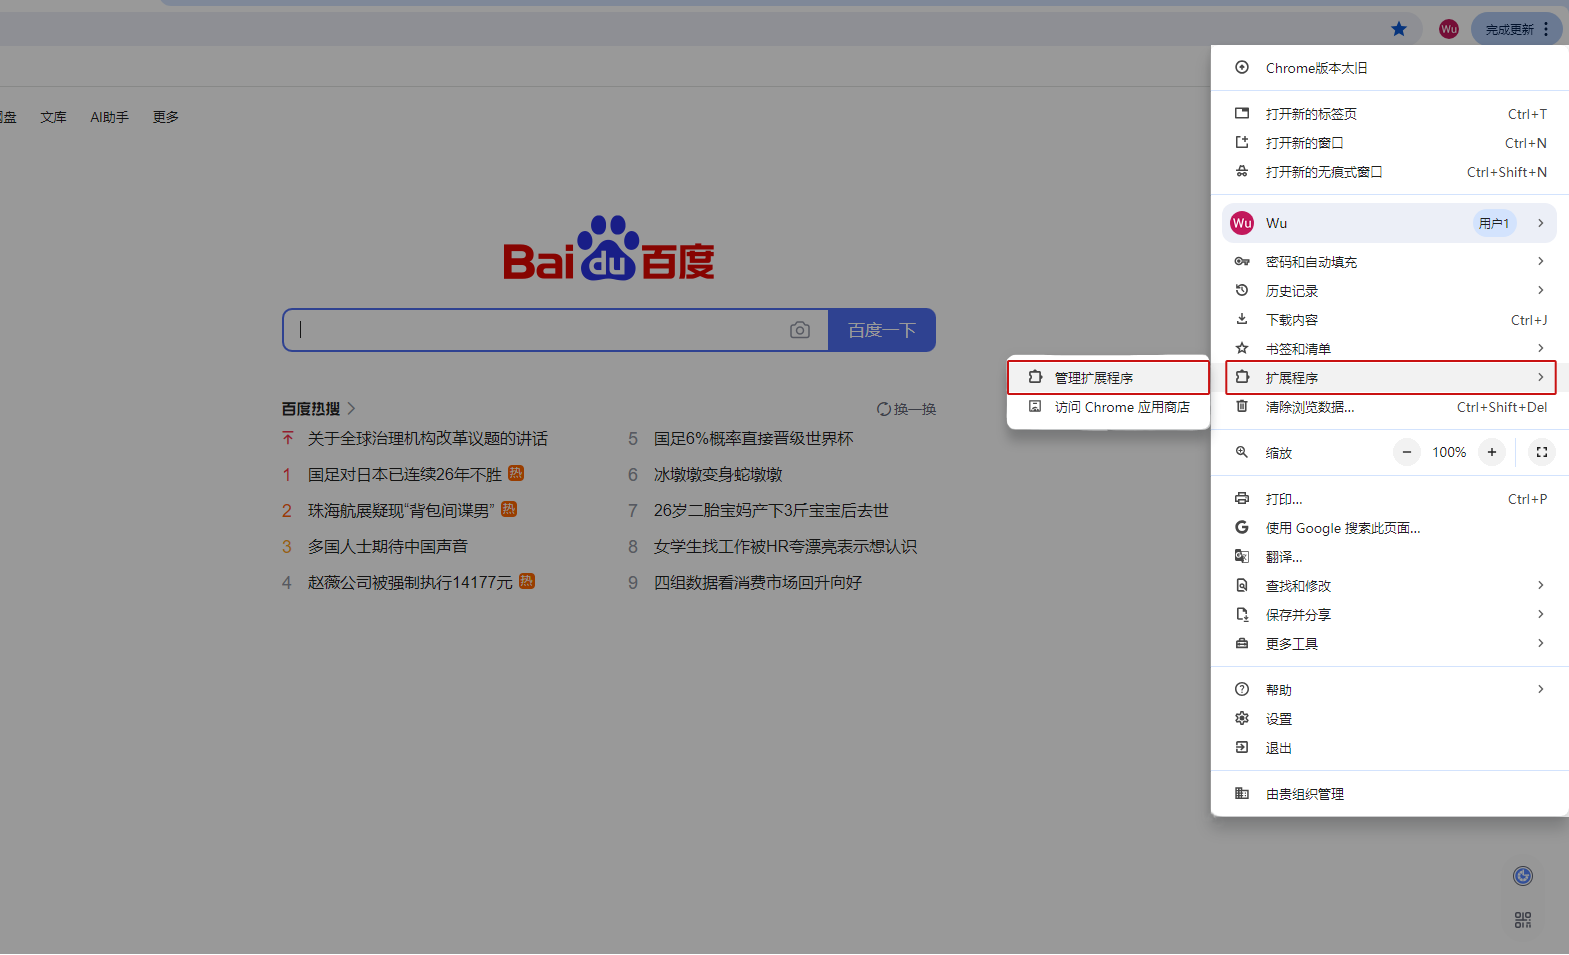The image size is (1569, 955).
Task: Open the three-dot Chrome menu icon
Action: click(x=1546, y=29)
